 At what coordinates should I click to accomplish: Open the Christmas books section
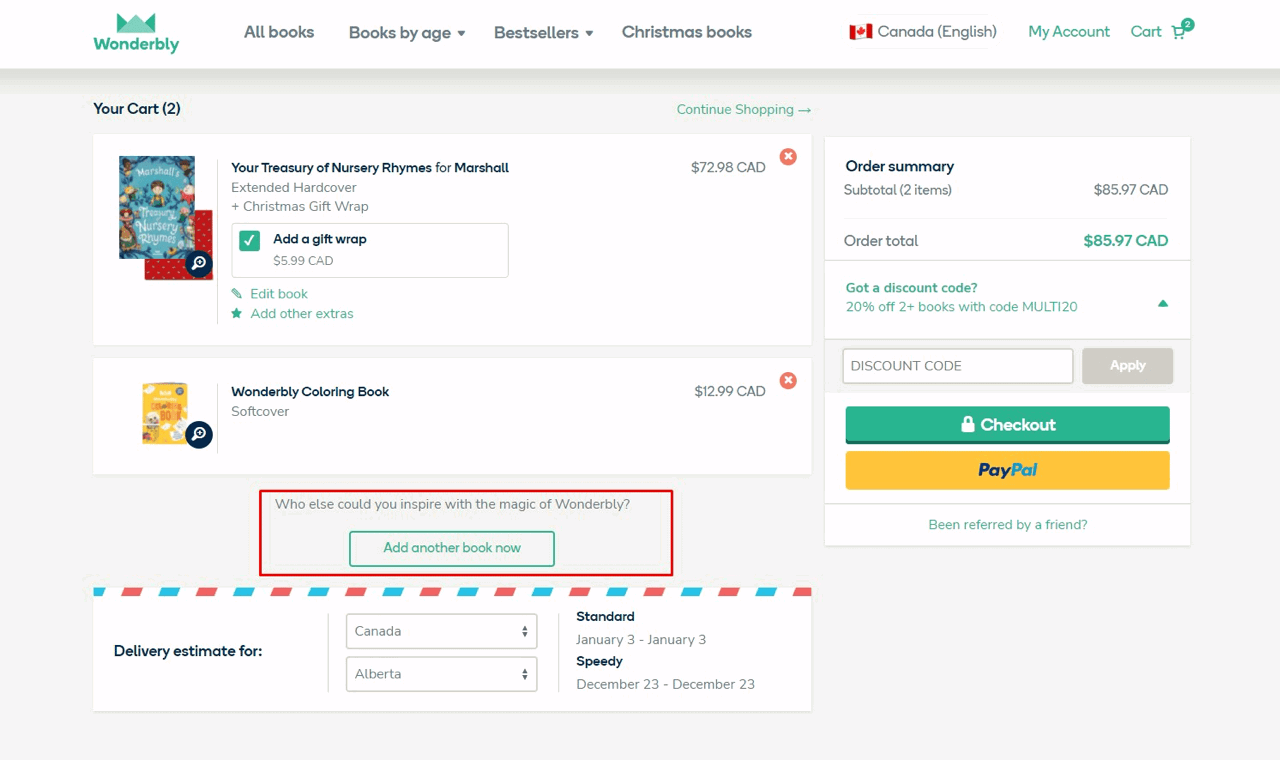pyautogui.click(x=686, y=32)
